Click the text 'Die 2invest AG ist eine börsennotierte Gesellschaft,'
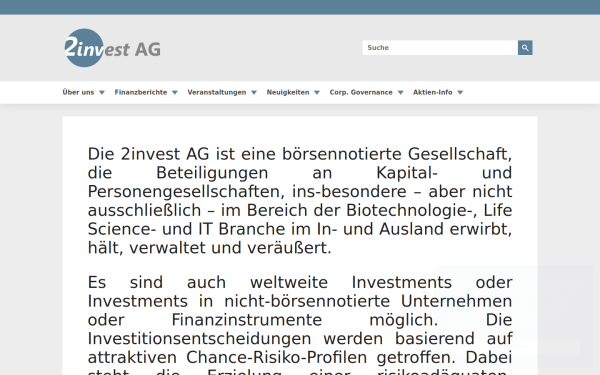Screen dimensions: 600x375 click(300, 154)
